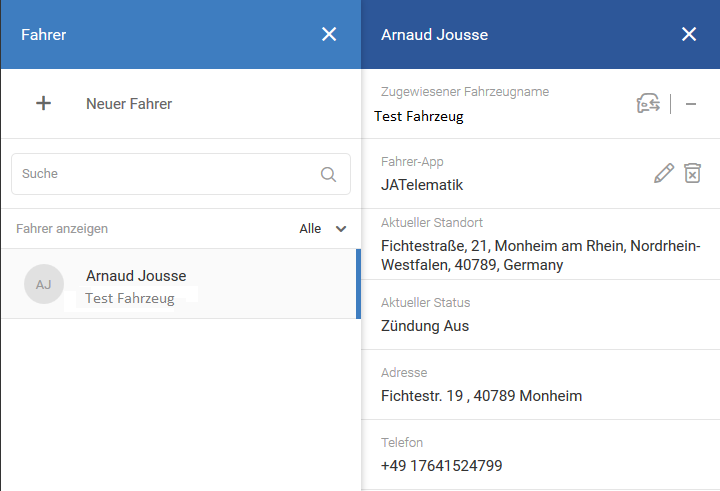Screen dimensions: 720x491
Task: Click the phone number +49 17641524799
Action: pyautogui.click(x=441, y=466)
